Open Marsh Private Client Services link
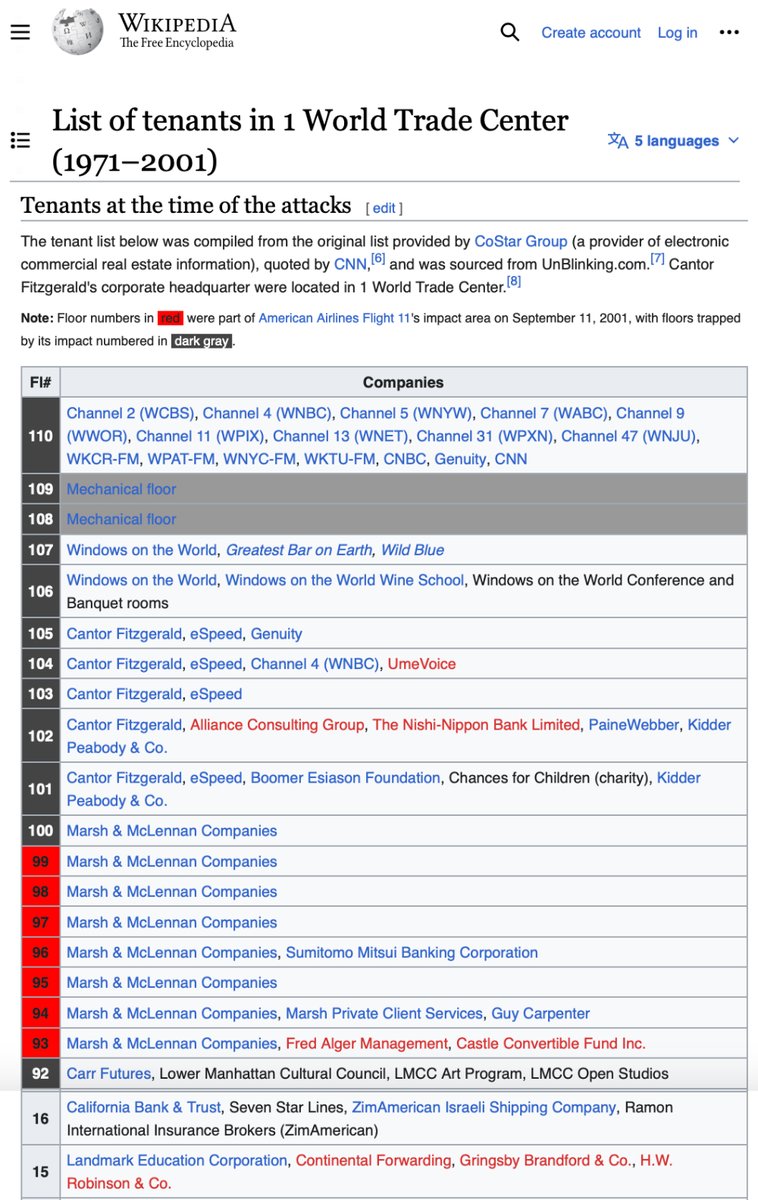758x1200 pixels. pyautogui.click(x=384, y=1014)
